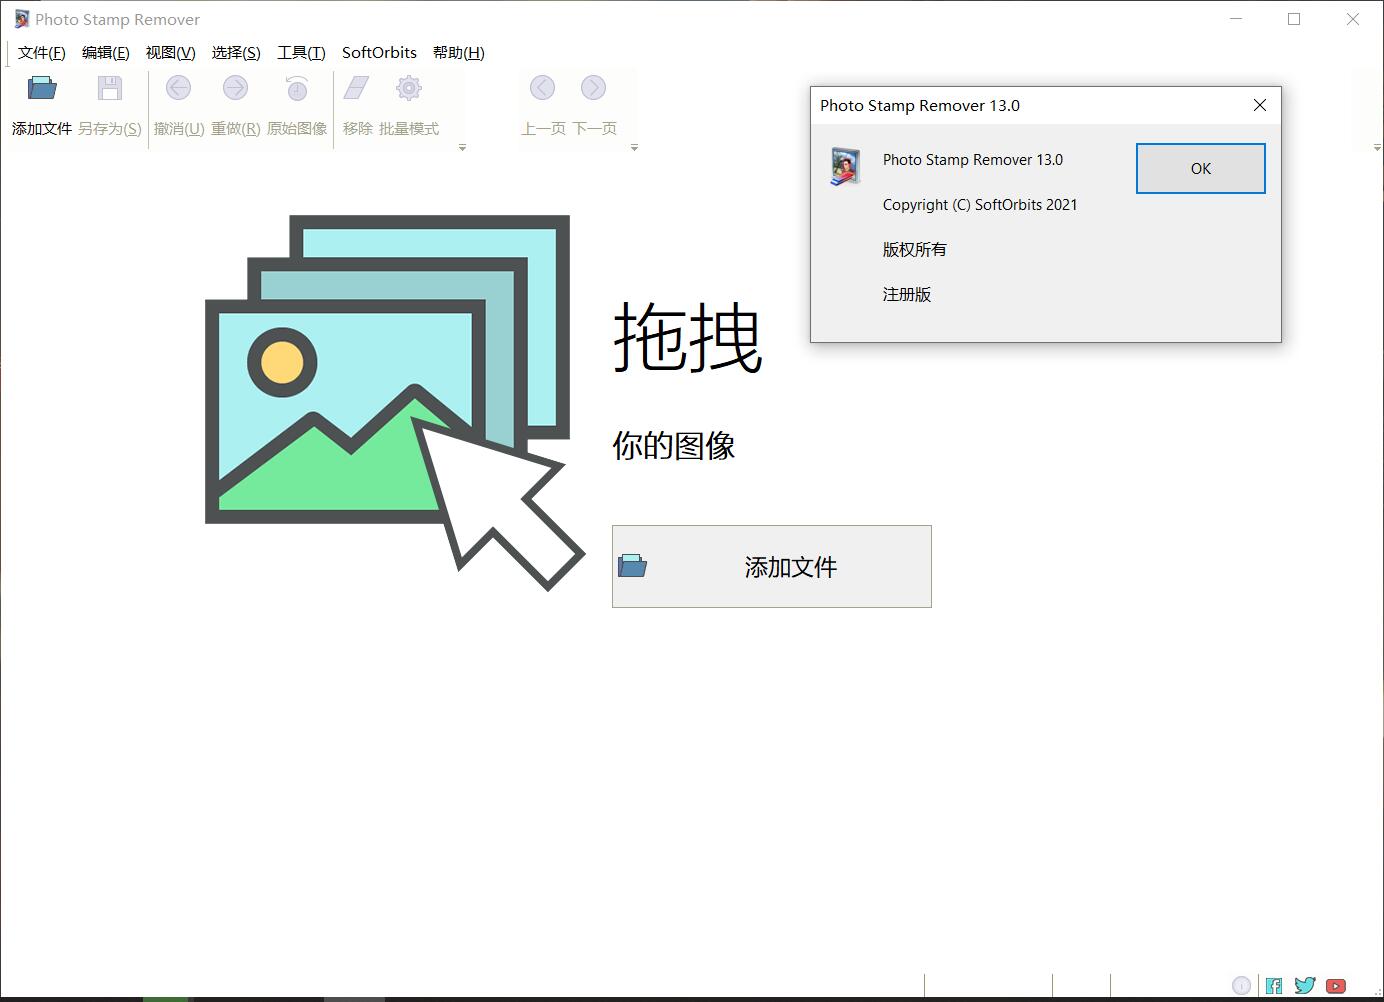
Task: Click OK in the About dialog
Action: pos(1201,168)
